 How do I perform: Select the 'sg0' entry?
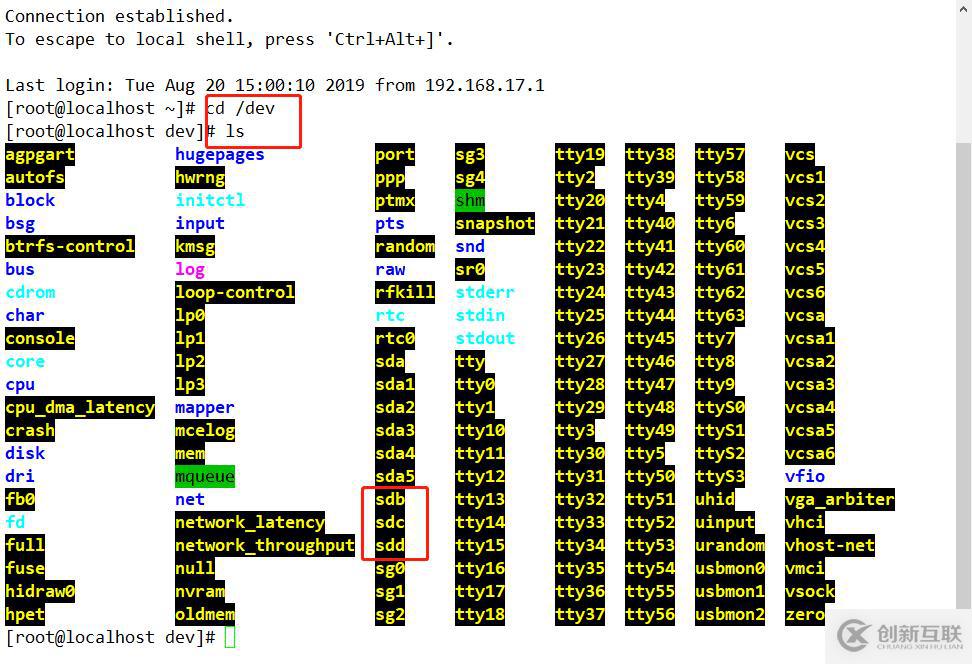[x=390, y=569]
